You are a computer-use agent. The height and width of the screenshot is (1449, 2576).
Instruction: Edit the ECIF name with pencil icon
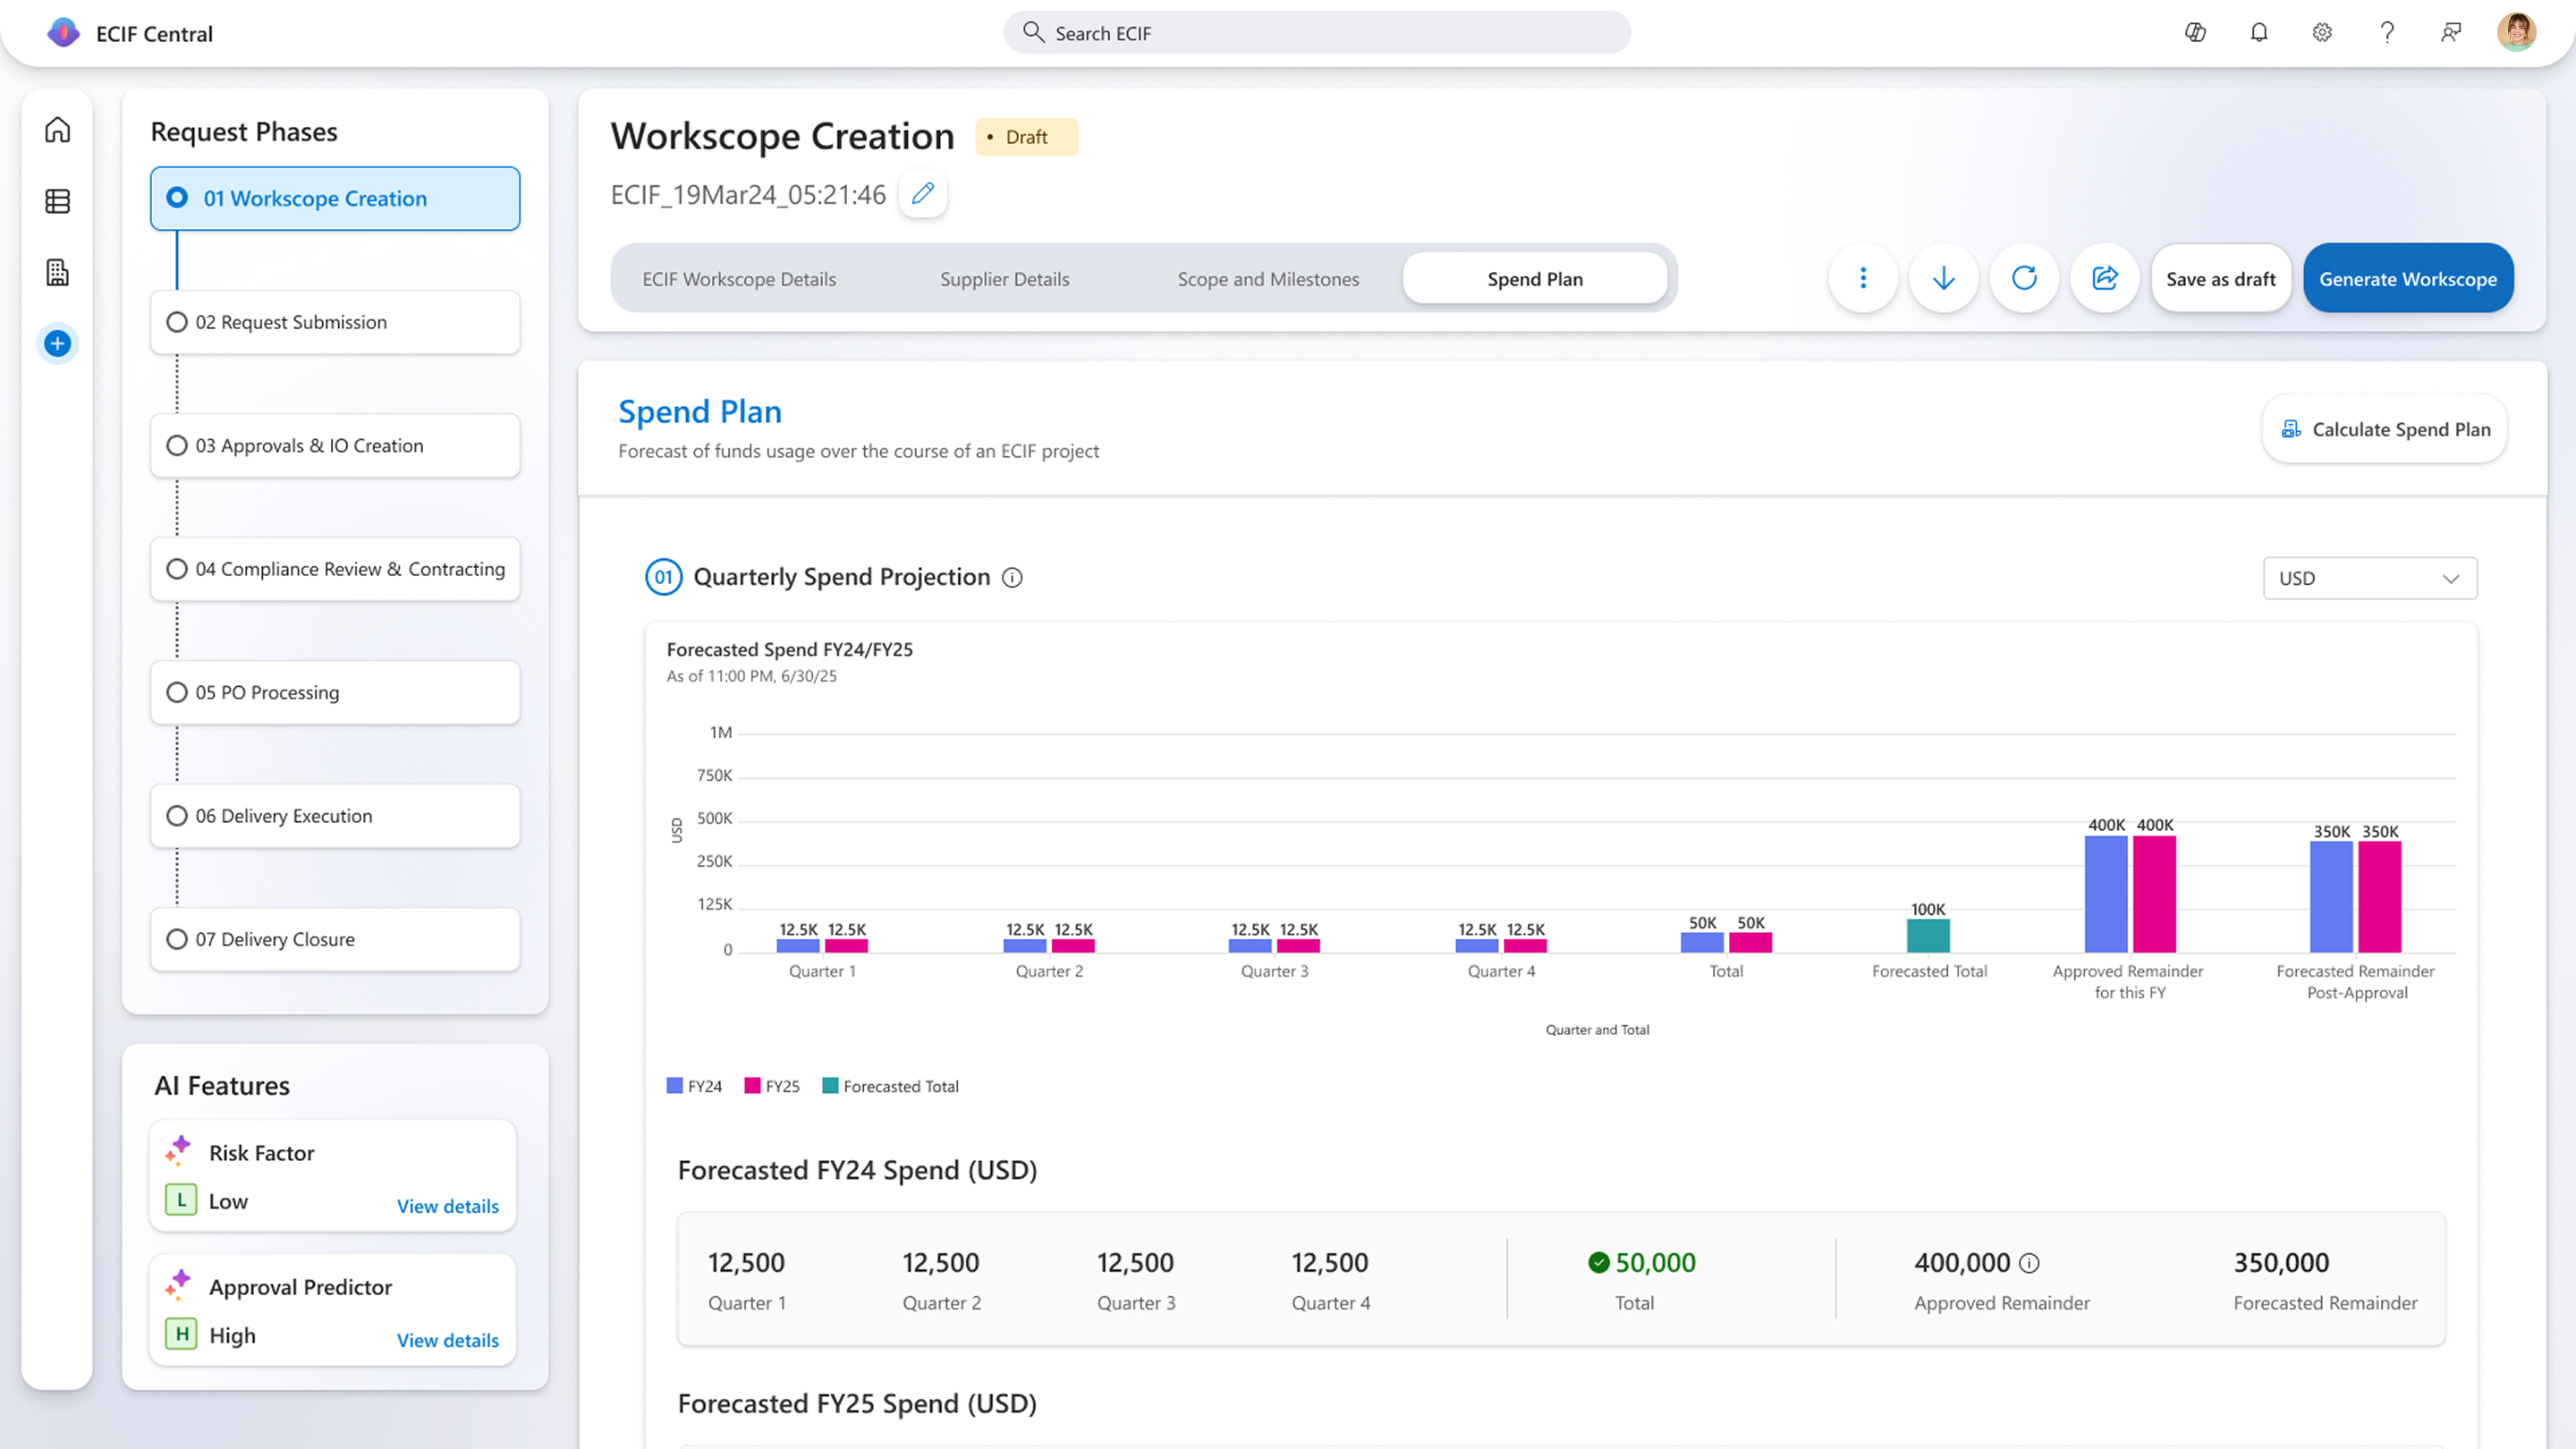pyautogui.click(x=922, y=193)
